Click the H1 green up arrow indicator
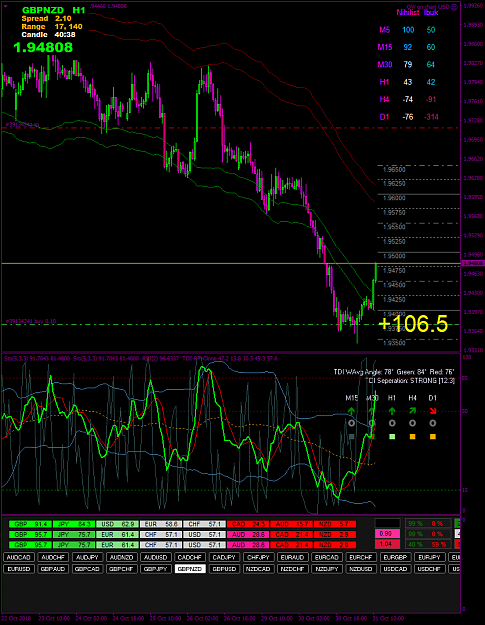The height and width of the screenshot is (625, 485). (392, 411)
